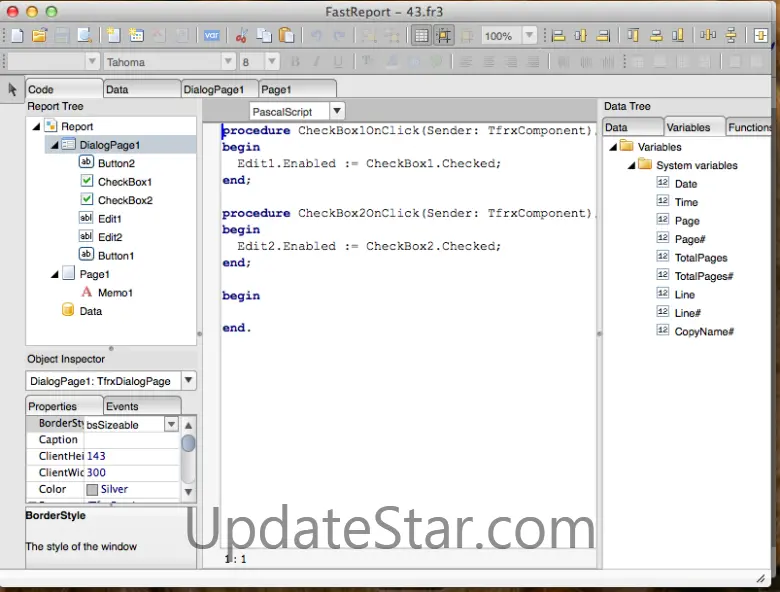Select Edit1 in the Report Tree
Image resolution: width=780 pixels, height=592 pixels.
[109, 219]
